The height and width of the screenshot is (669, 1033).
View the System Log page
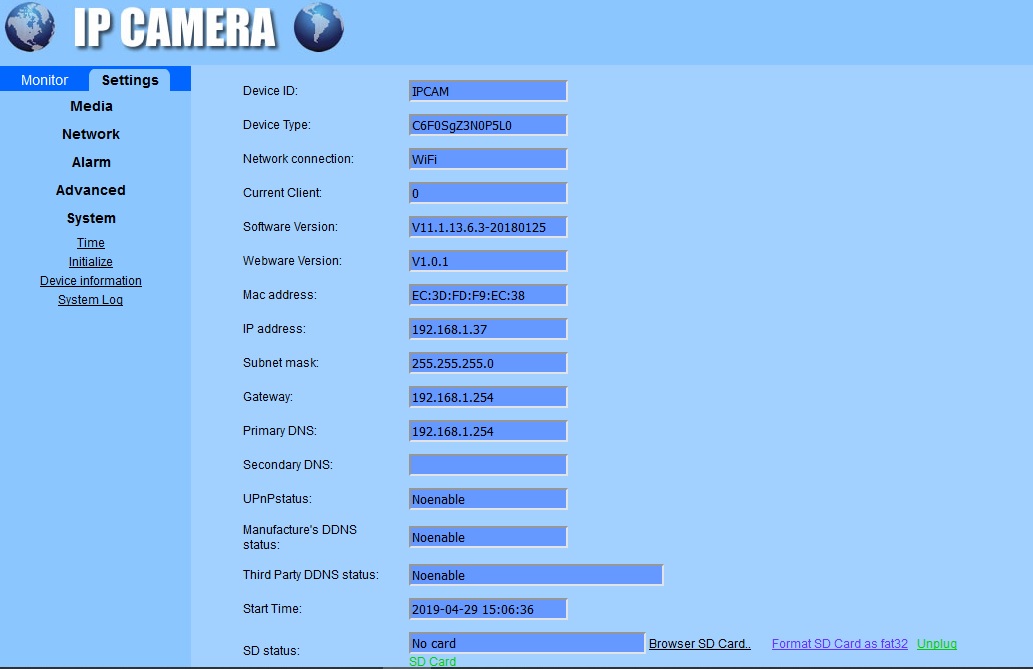point(91,300)
